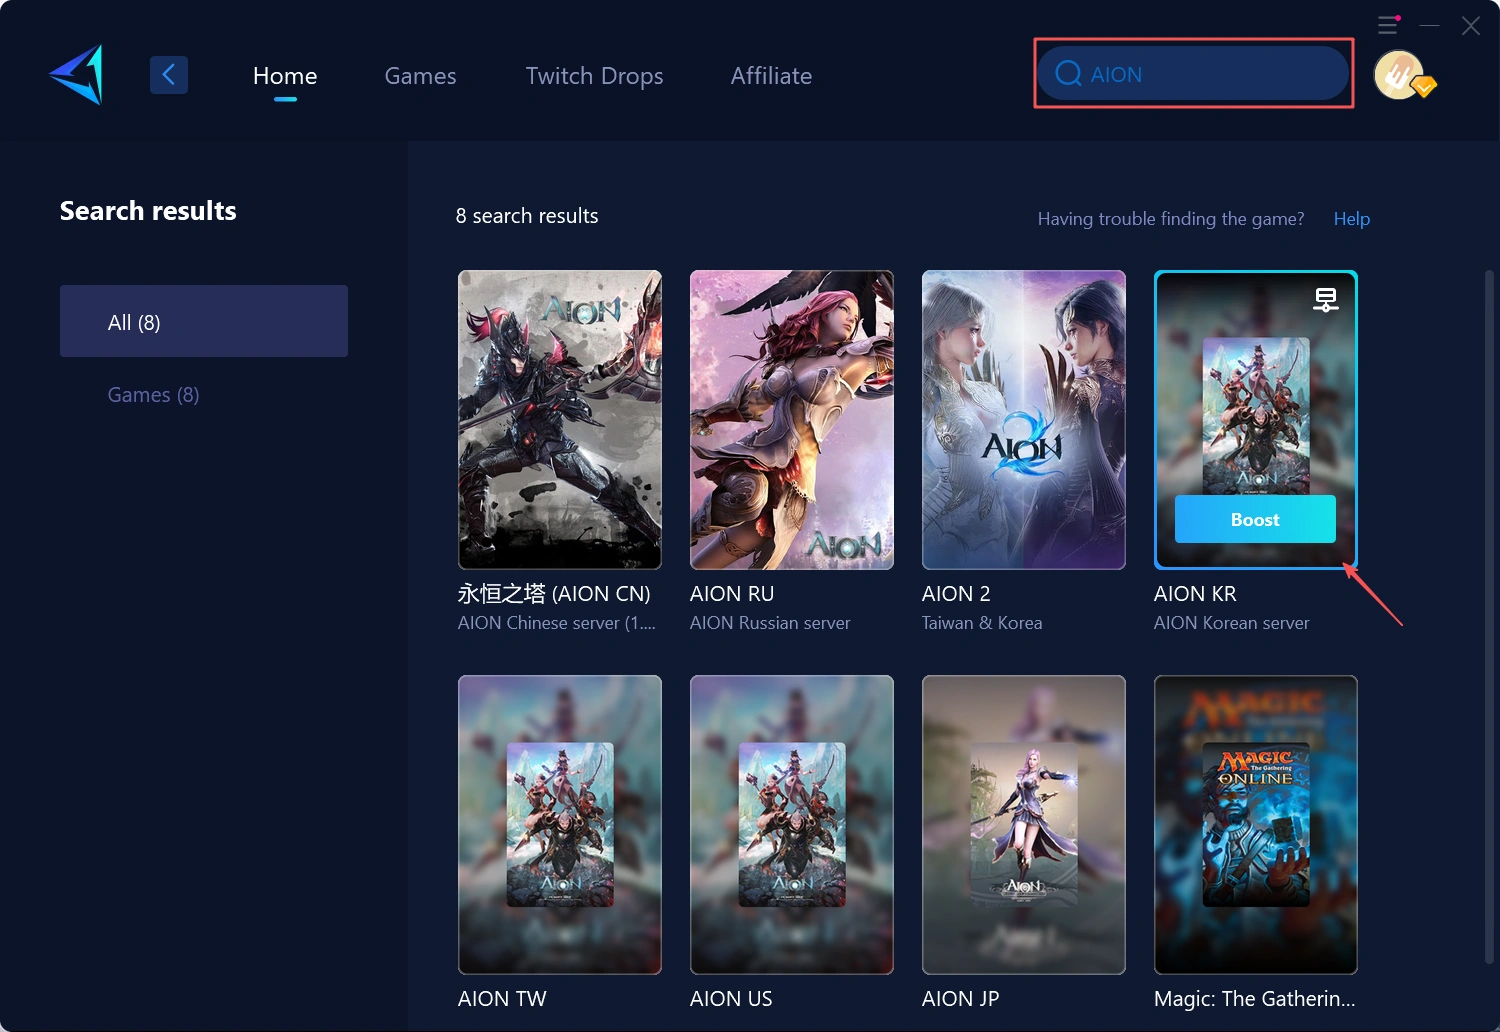Click the 'AION JP' title text
The image size is (1500, 1032).
point(960,999)
